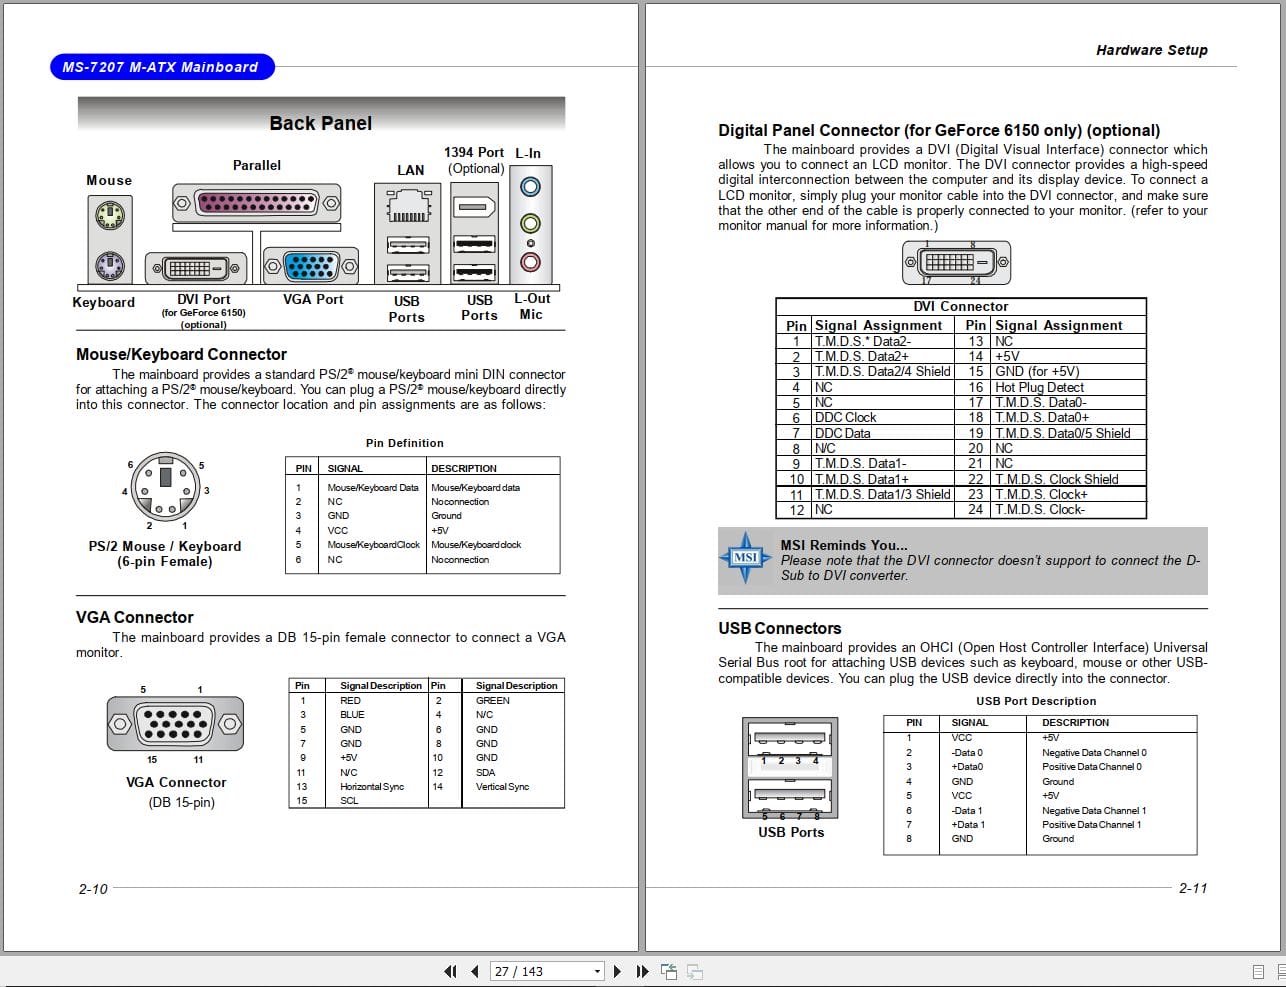
Task: Go to the next page
Action: 617,971
